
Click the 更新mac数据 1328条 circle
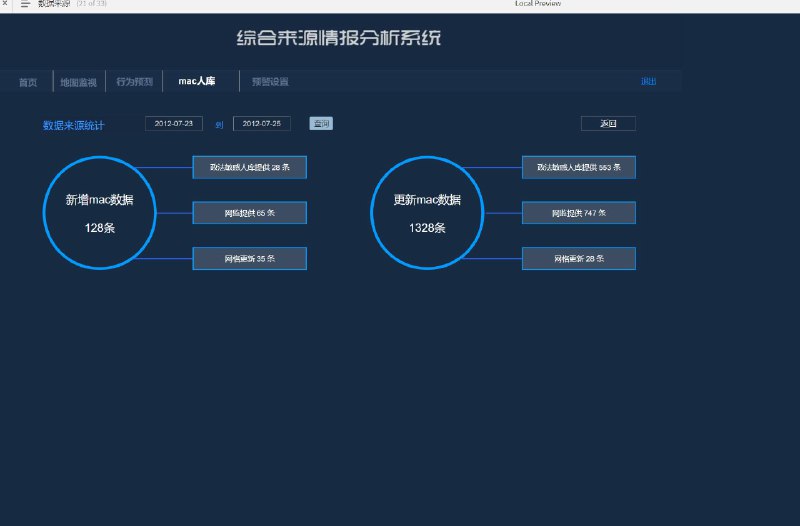click(427, 213)
